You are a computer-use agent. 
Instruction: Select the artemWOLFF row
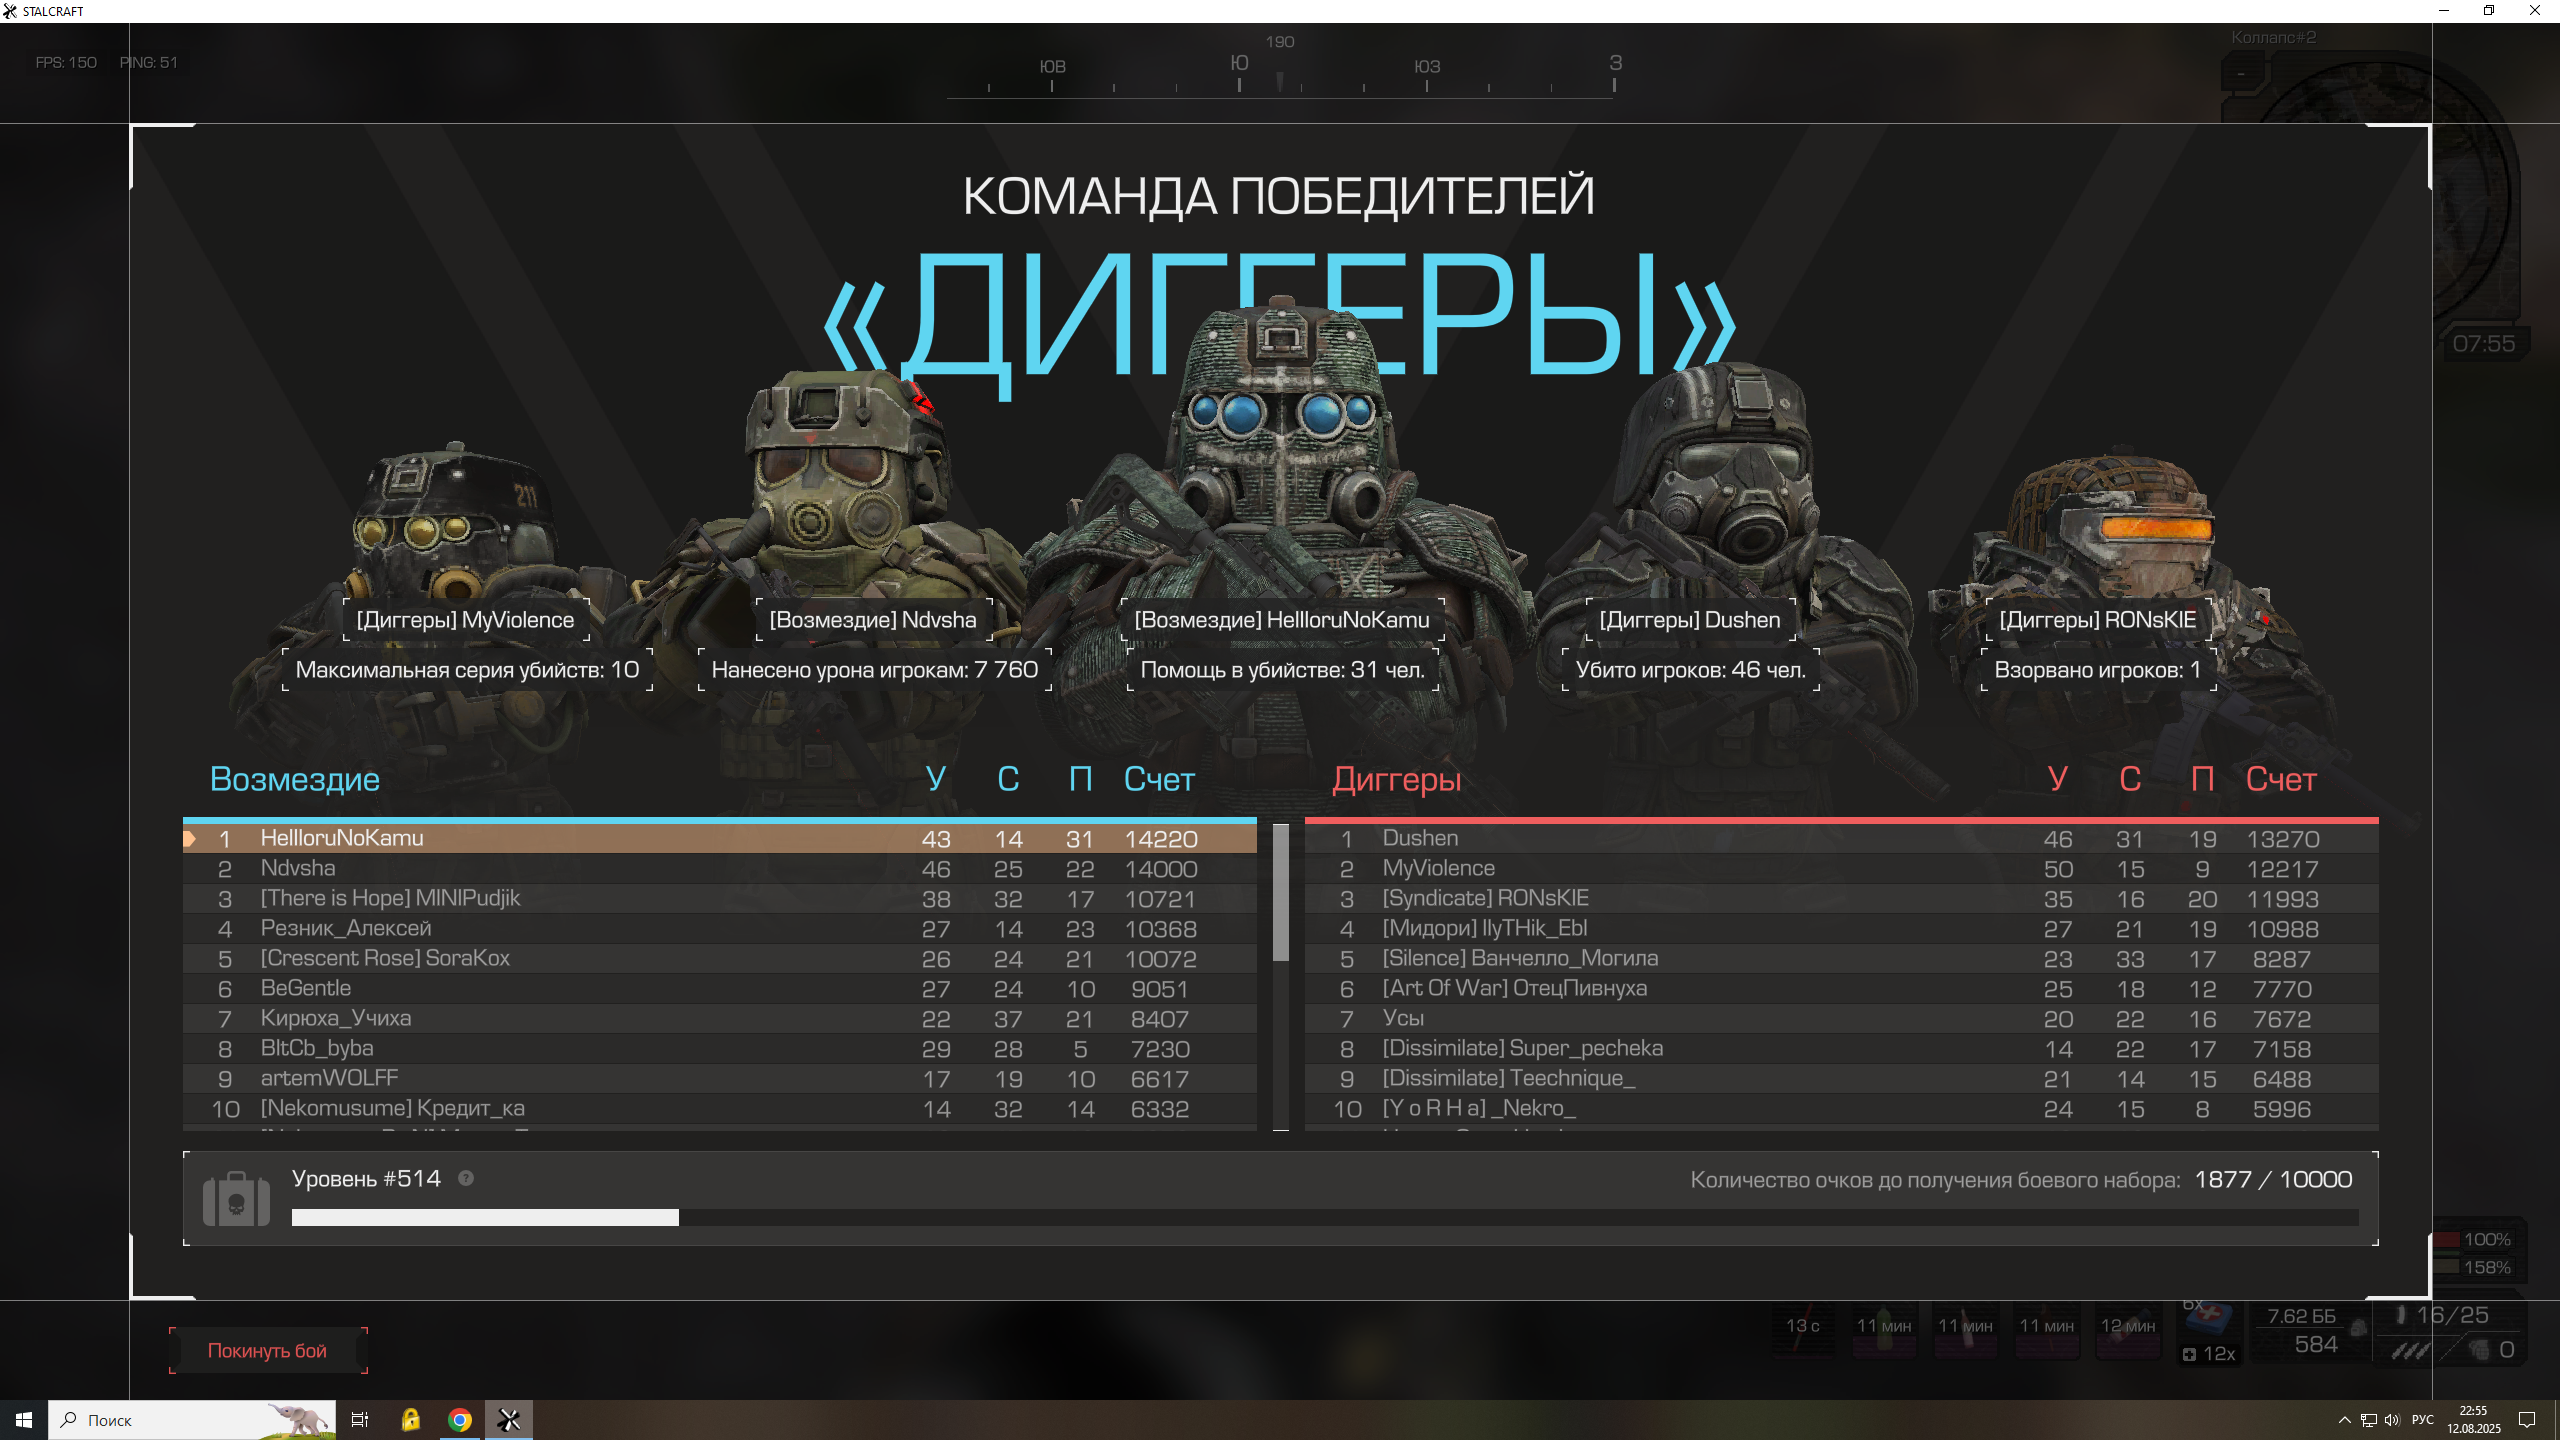[x=719, y=1078]
